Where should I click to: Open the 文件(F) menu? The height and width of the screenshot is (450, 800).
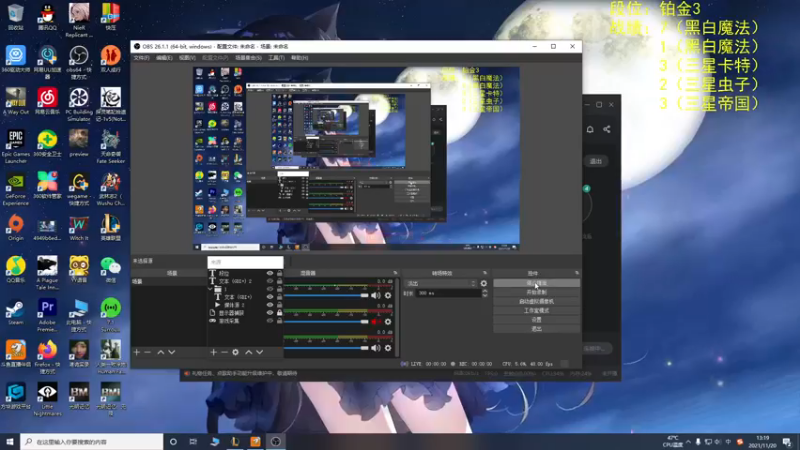[x=141, y=58]
